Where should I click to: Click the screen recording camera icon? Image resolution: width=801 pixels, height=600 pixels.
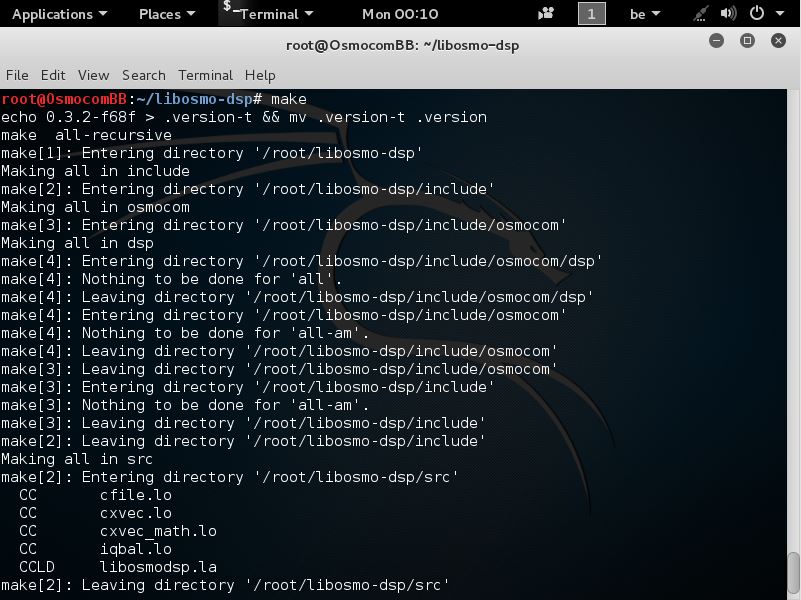546,14
